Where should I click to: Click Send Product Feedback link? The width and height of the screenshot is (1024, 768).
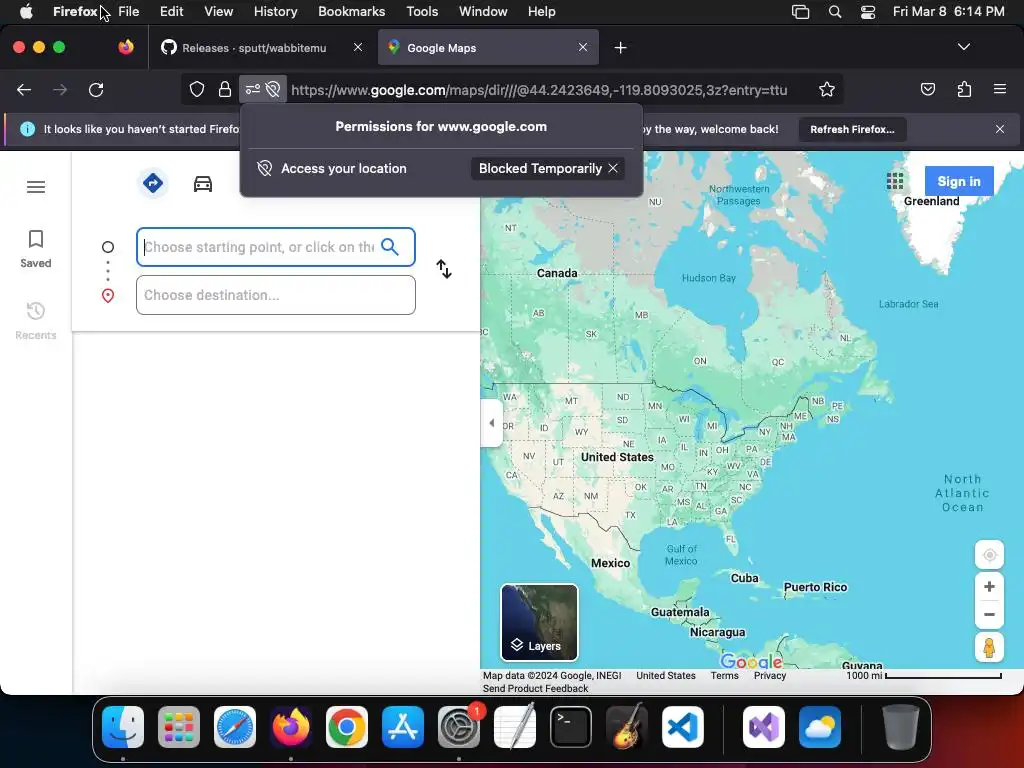coord(536,688)
